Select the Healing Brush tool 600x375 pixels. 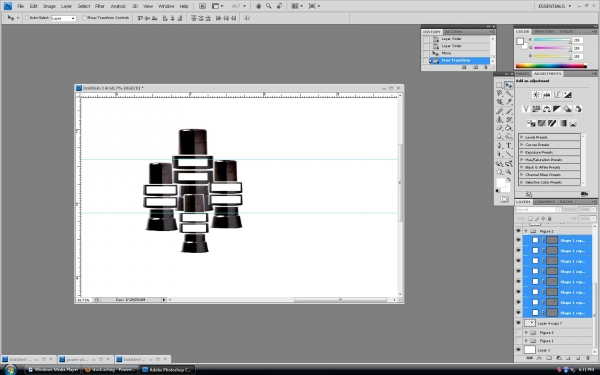pyautogui.click(x=499, y=111)
